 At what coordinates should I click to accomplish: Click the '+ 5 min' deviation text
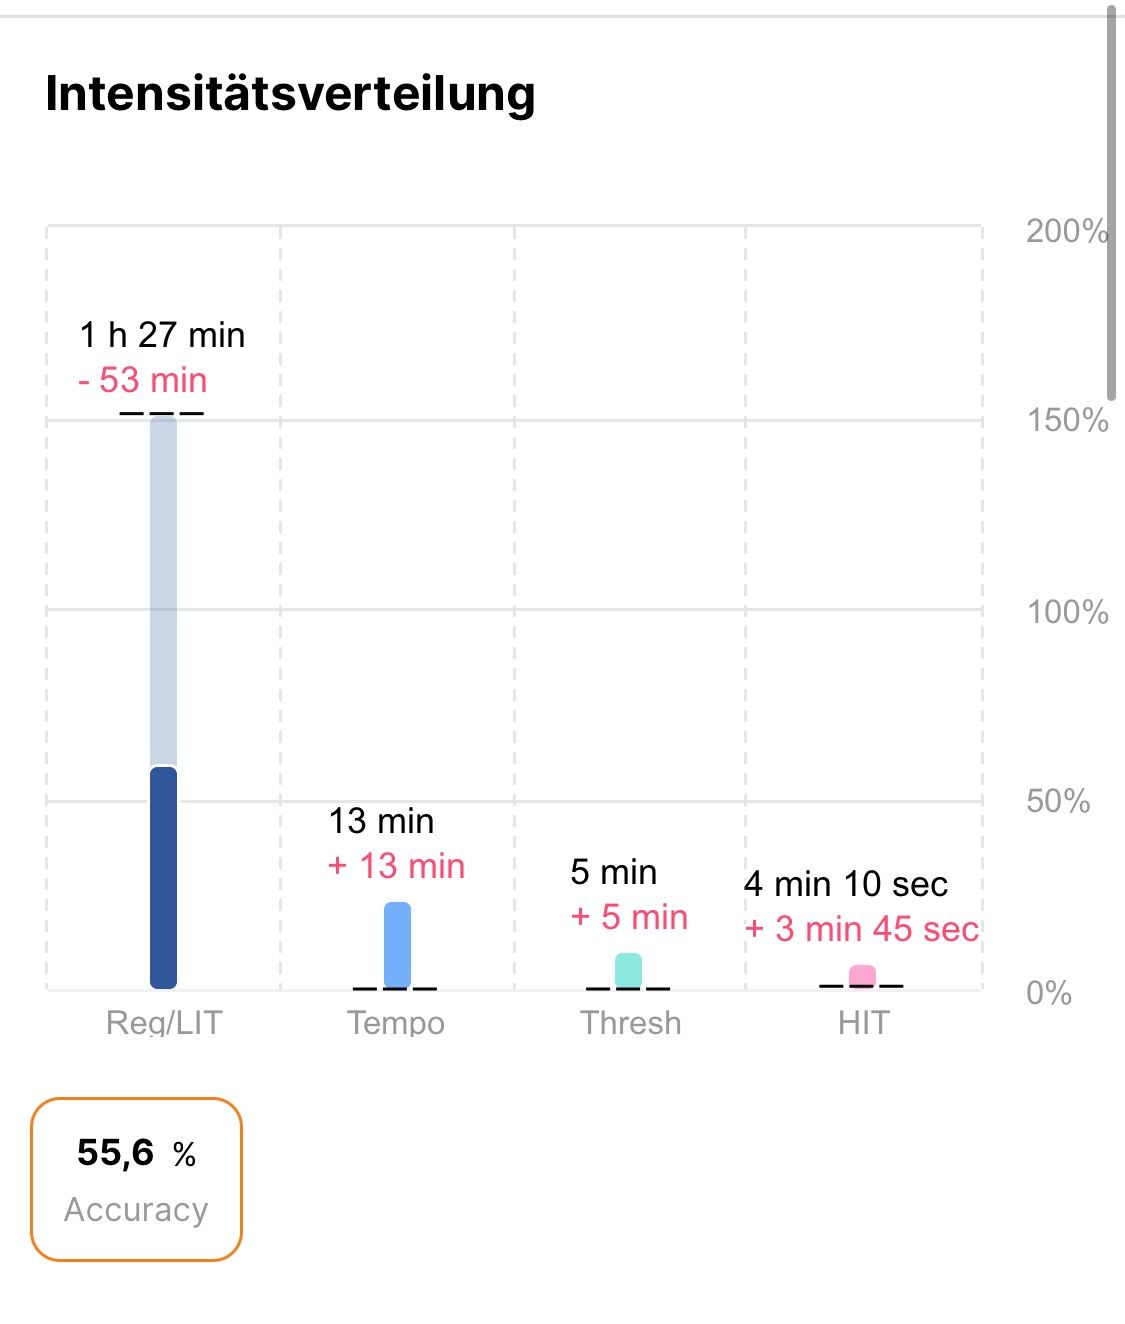(629, 917)
